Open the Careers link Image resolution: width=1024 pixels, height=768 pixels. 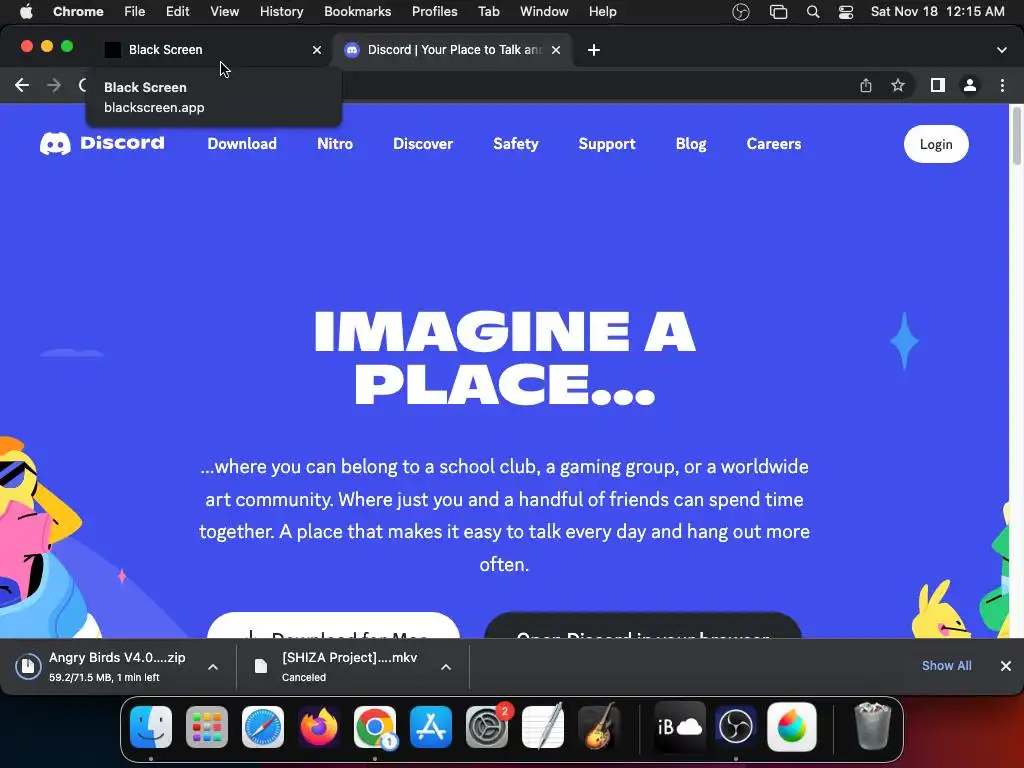774,144
